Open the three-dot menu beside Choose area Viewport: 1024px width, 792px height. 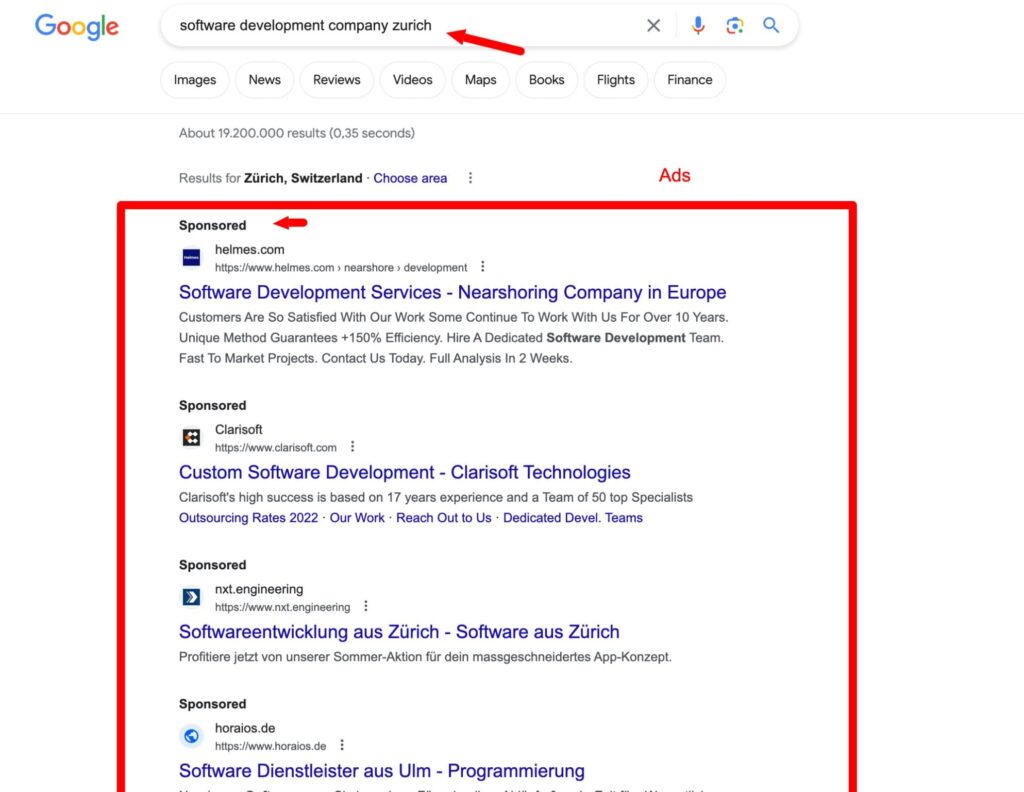click(x=470, y=178)
